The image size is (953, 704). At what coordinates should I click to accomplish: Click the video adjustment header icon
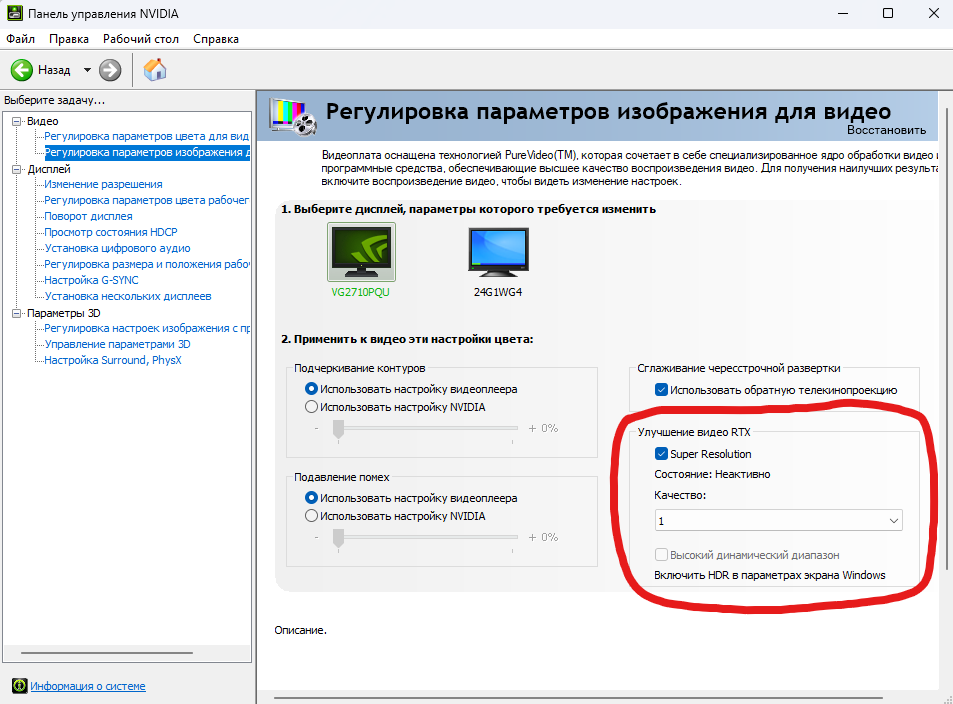[x=294, y=117]
